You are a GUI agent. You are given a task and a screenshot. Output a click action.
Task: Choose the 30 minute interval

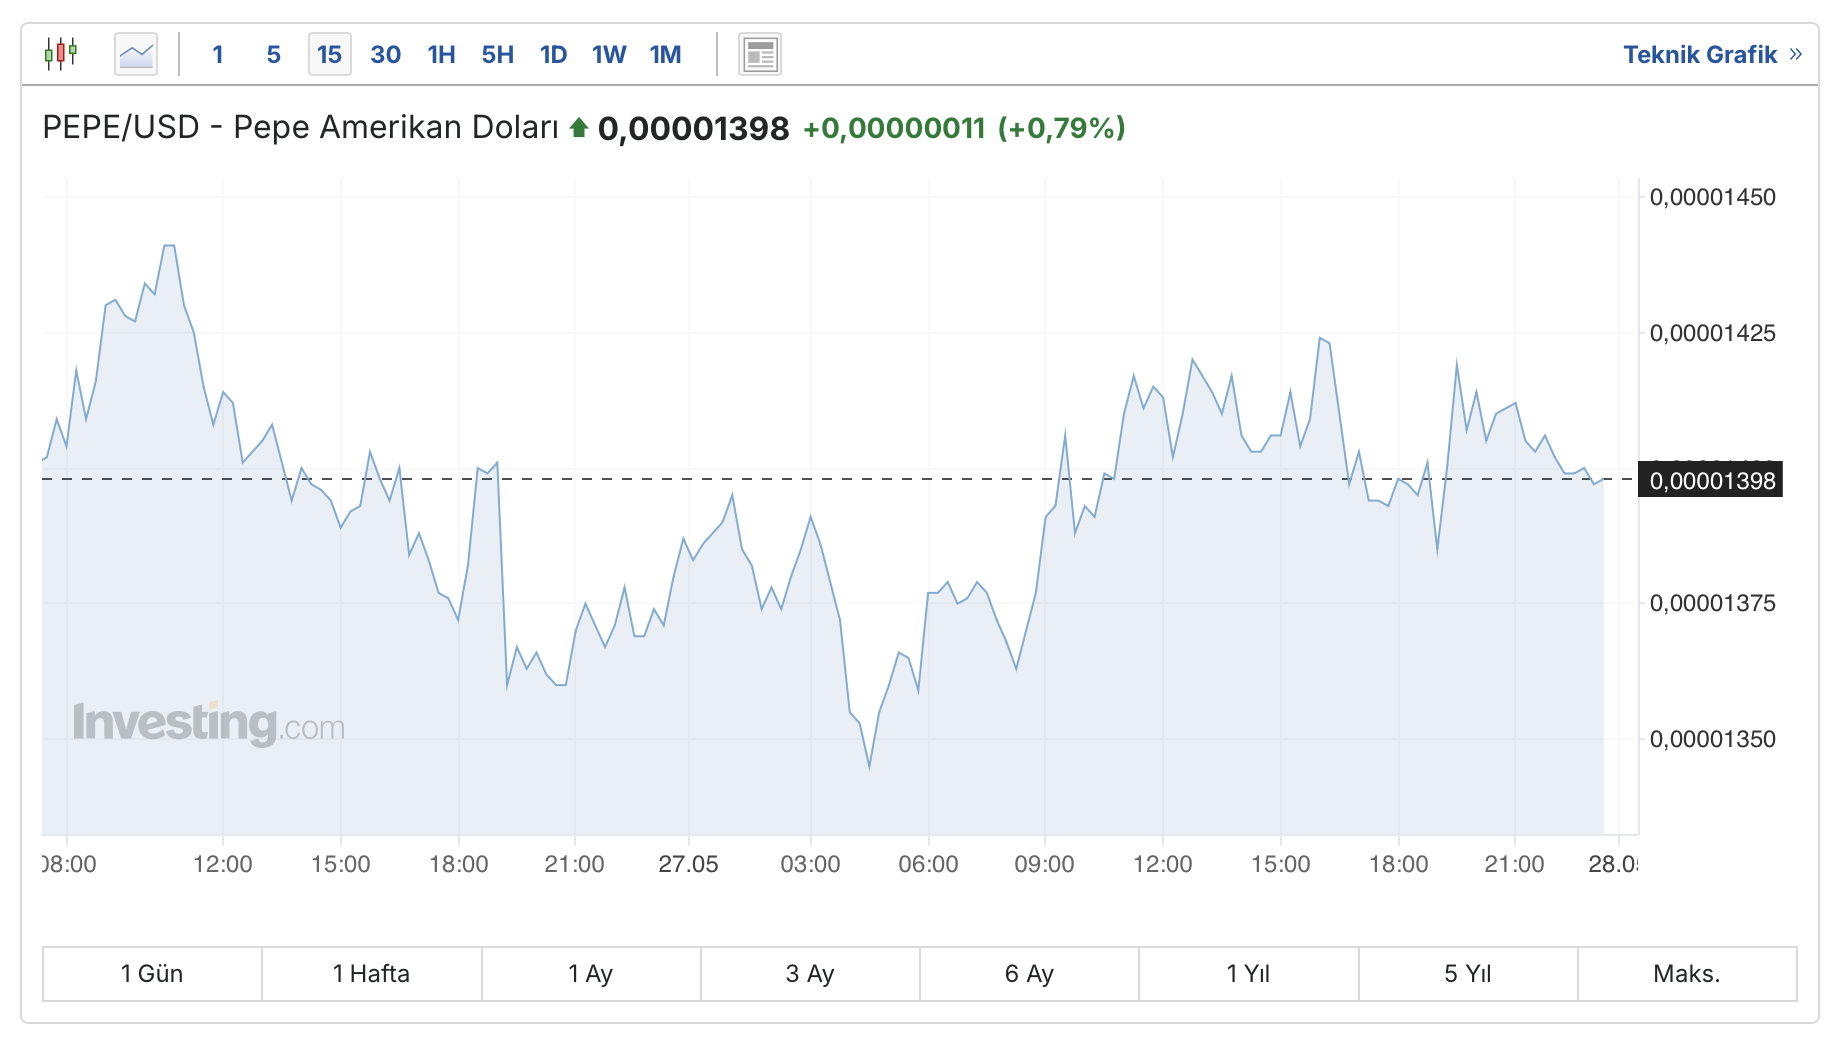tap(385, 54)
